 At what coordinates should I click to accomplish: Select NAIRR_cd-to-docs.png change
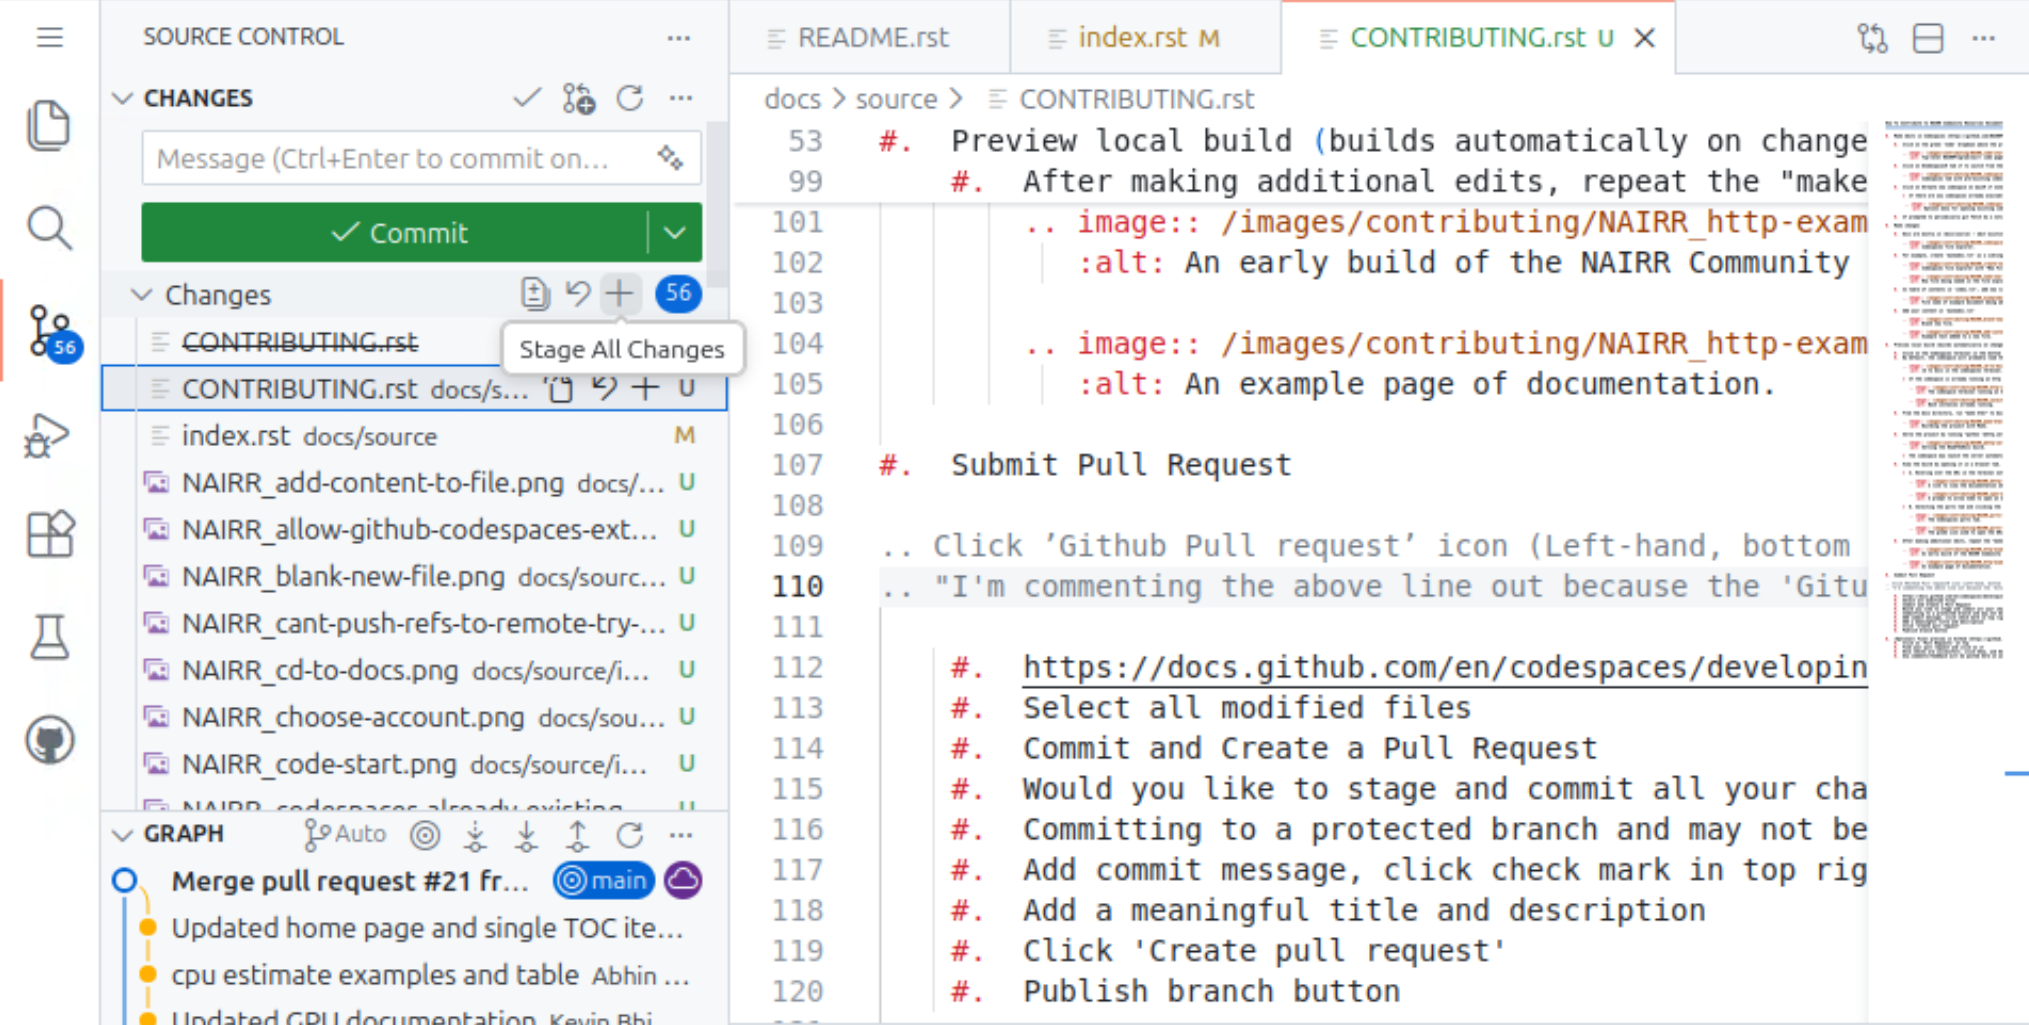coord(414,670)
